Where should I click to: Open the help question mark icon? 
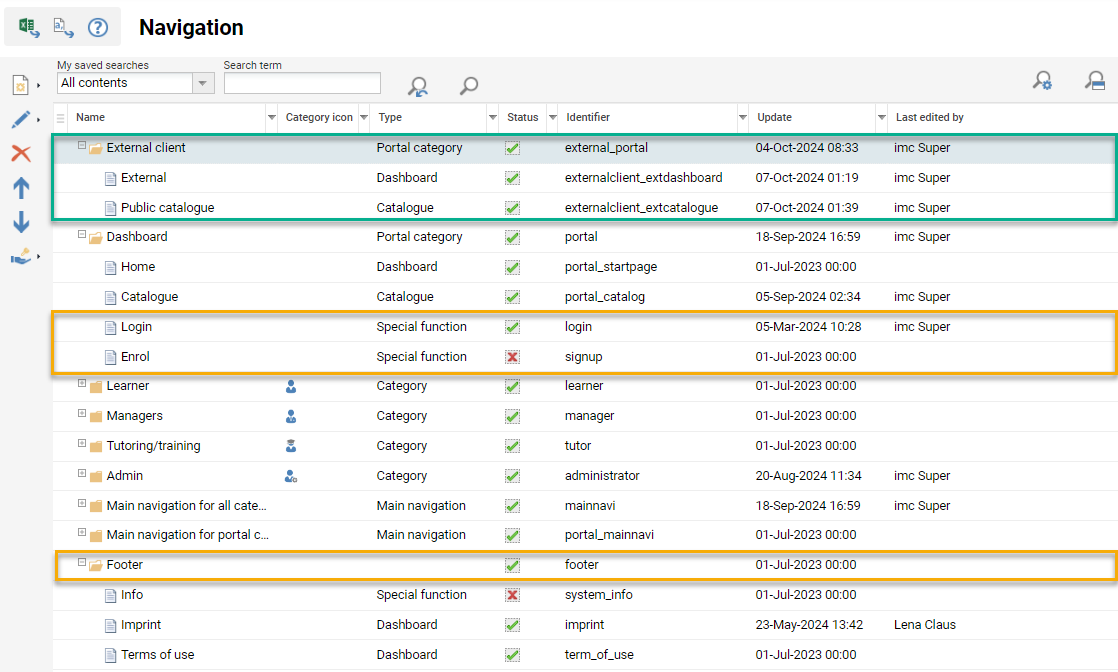(x=97, y=27)
